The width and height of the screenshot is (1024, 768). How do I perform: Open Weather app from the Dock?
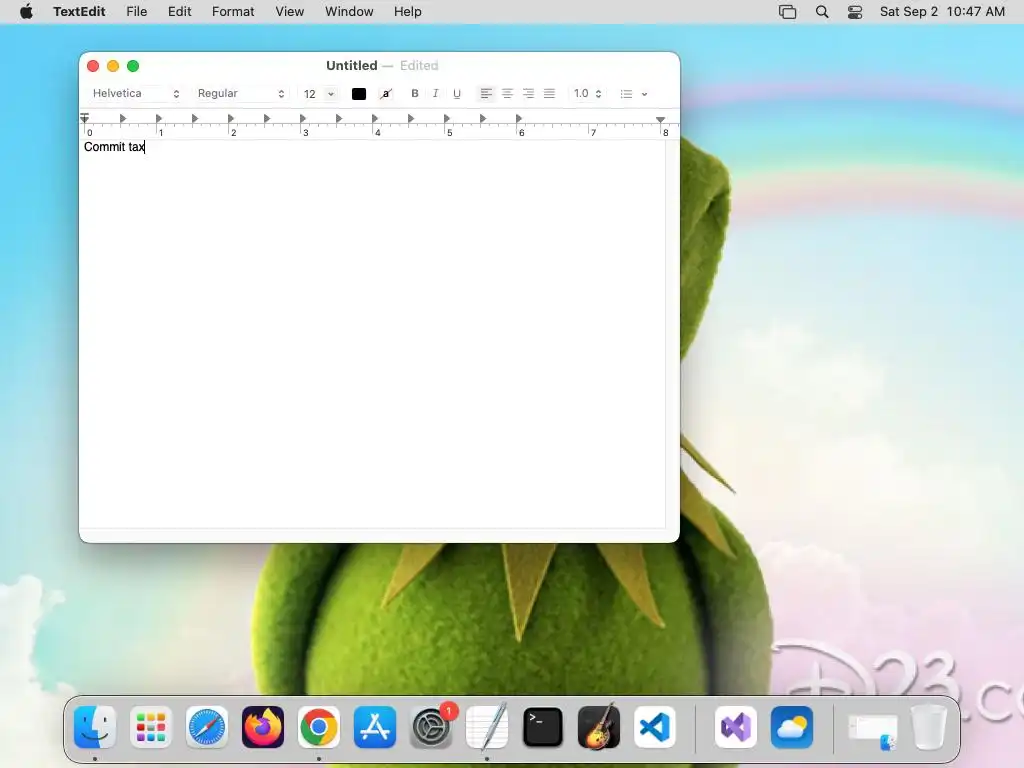point(792,727)
